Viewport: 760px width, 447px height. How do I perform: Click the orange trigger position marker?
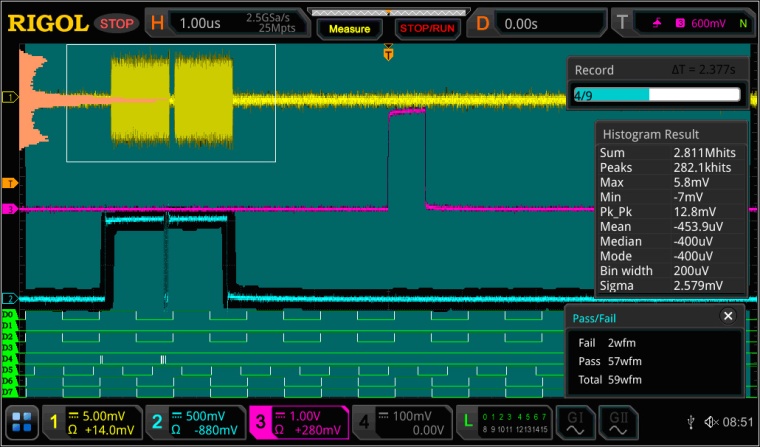(x=388, y=55)
